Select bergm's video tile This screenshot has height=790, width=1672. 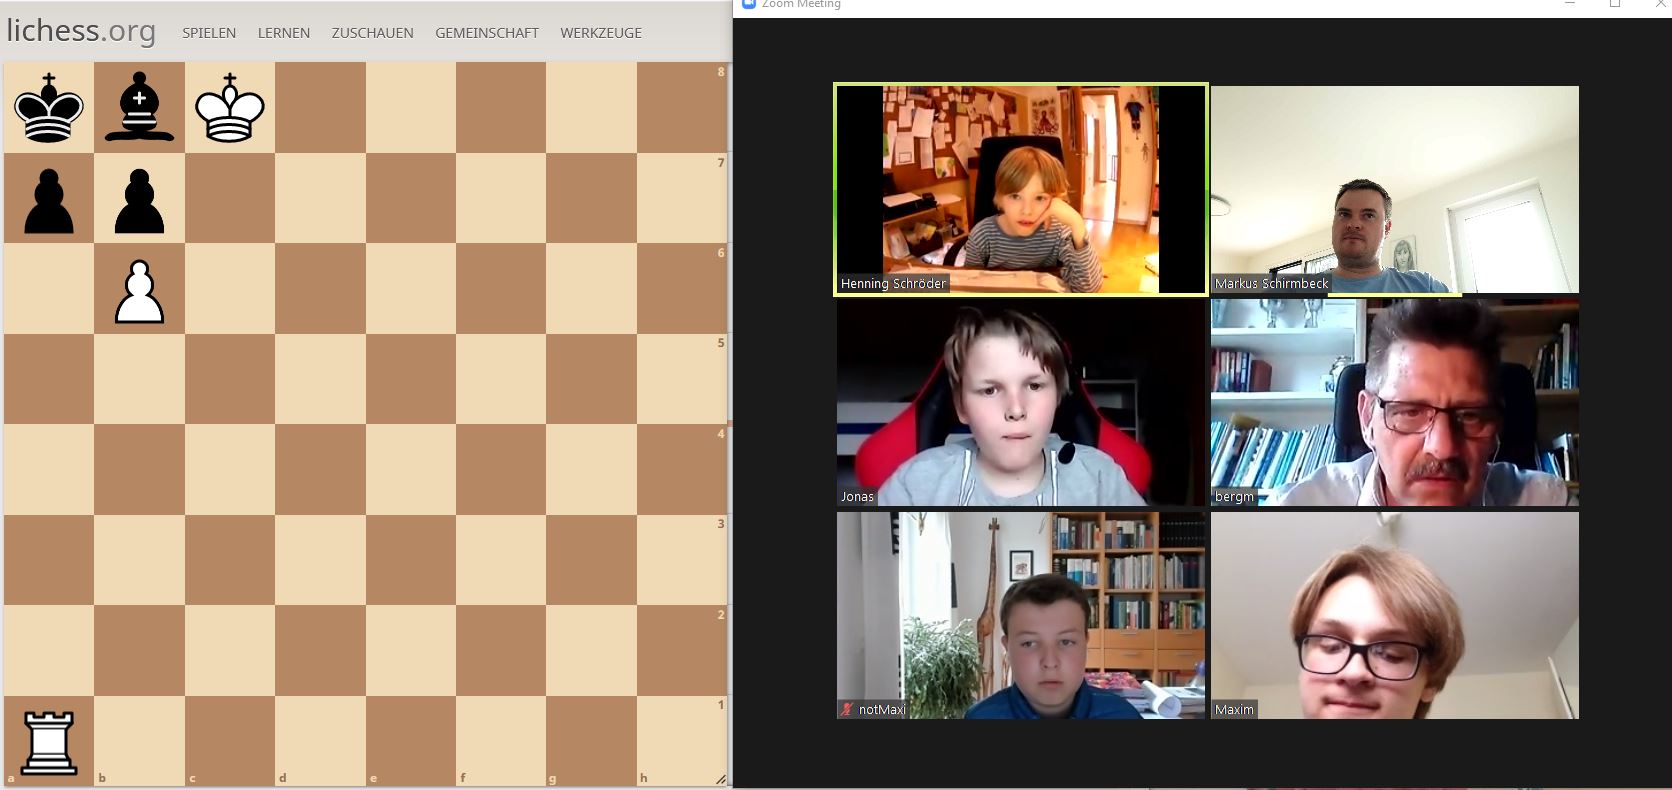1395,402
